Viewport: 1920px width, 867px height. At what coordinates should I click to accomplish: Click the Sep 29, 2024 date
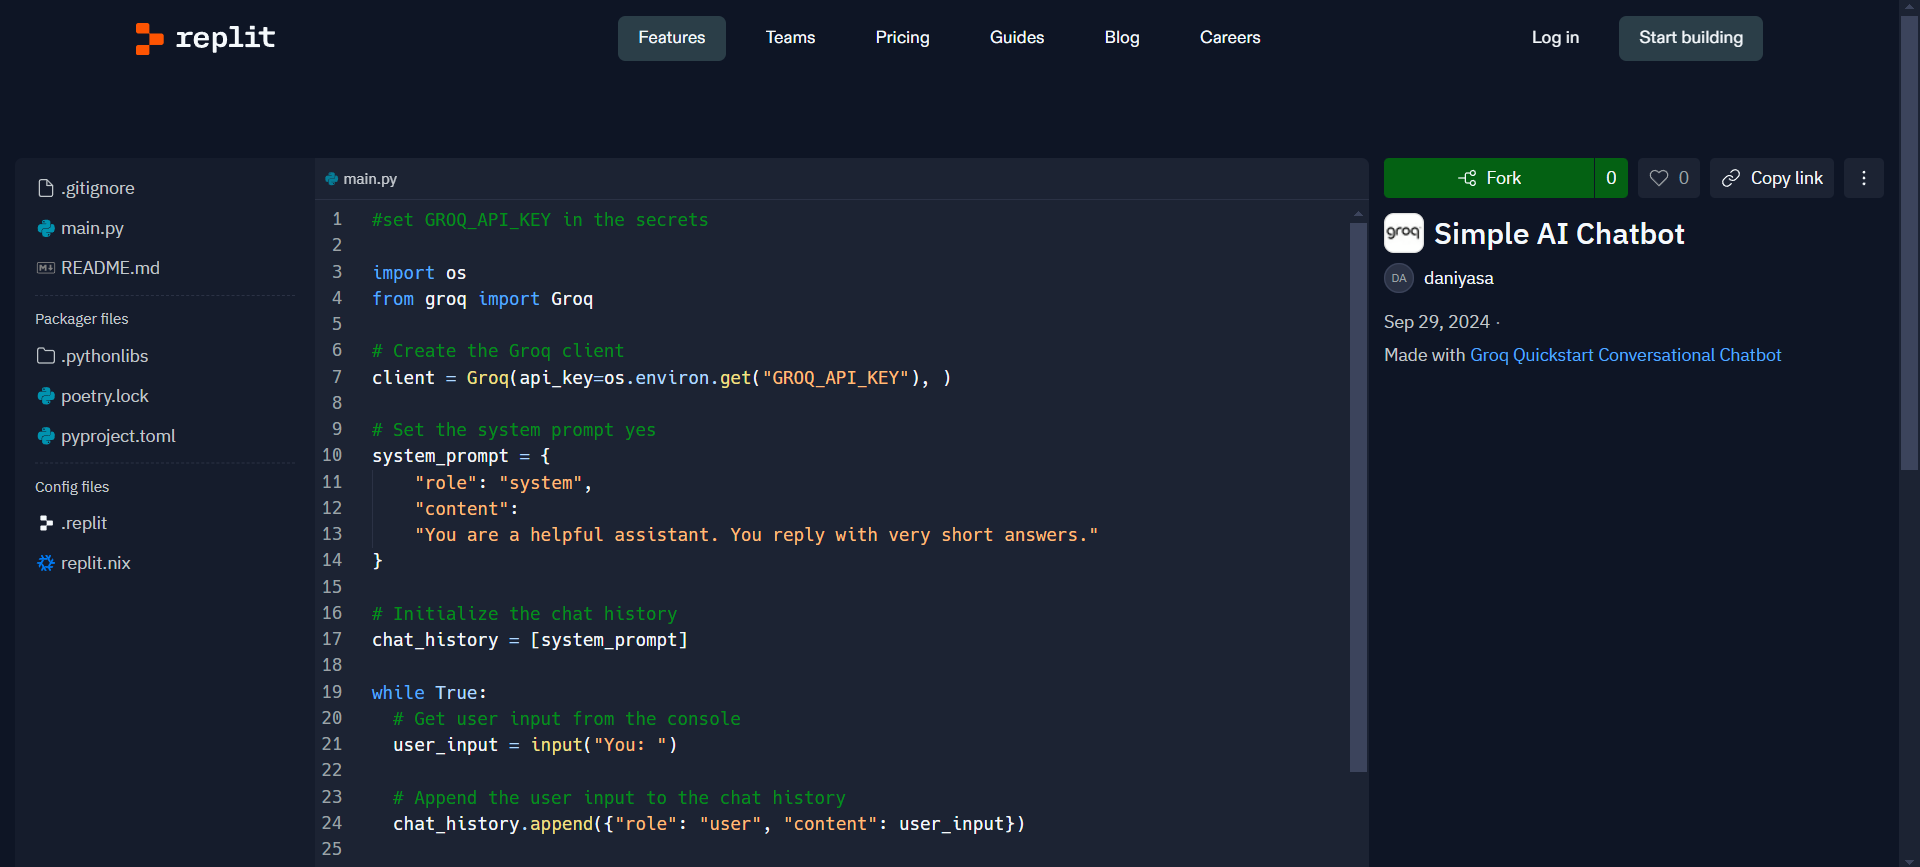(1437, 322)
